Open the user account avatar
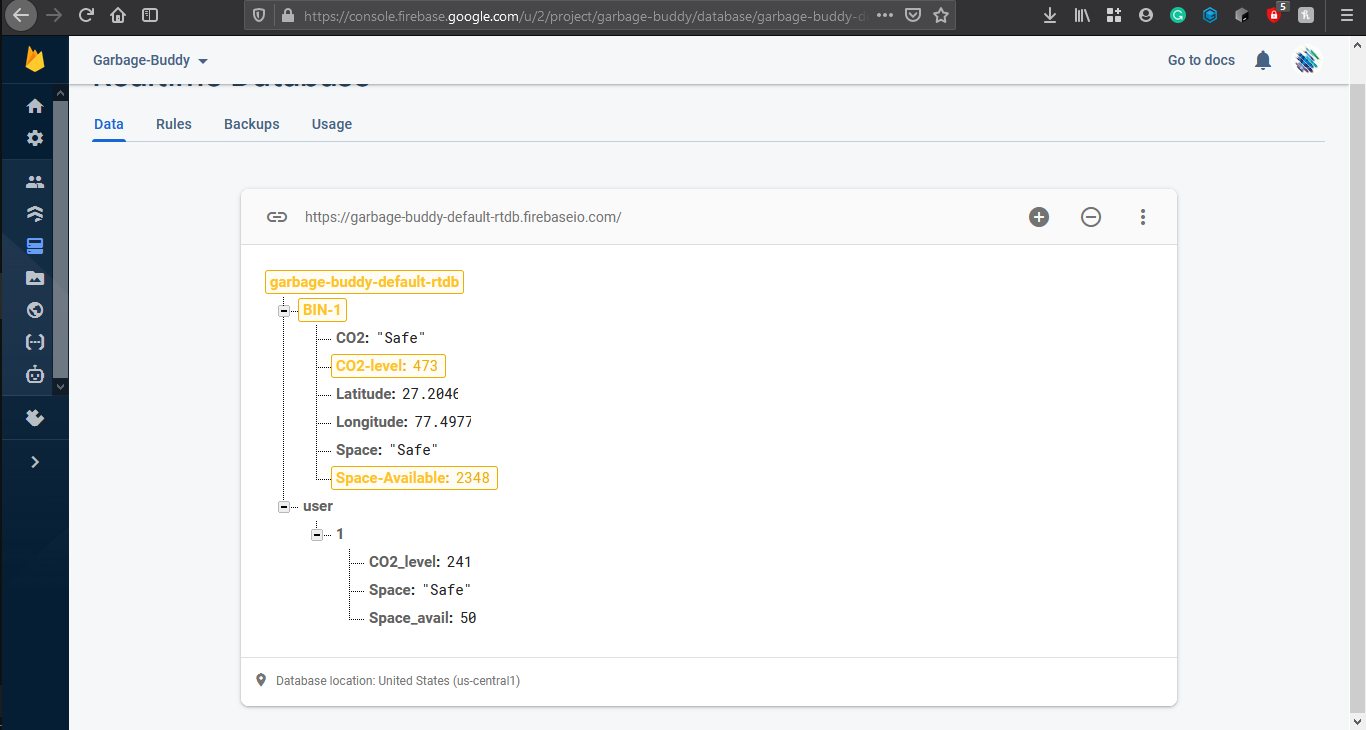The width and height of the screenshot is (1366, 730). point(1307,60)
